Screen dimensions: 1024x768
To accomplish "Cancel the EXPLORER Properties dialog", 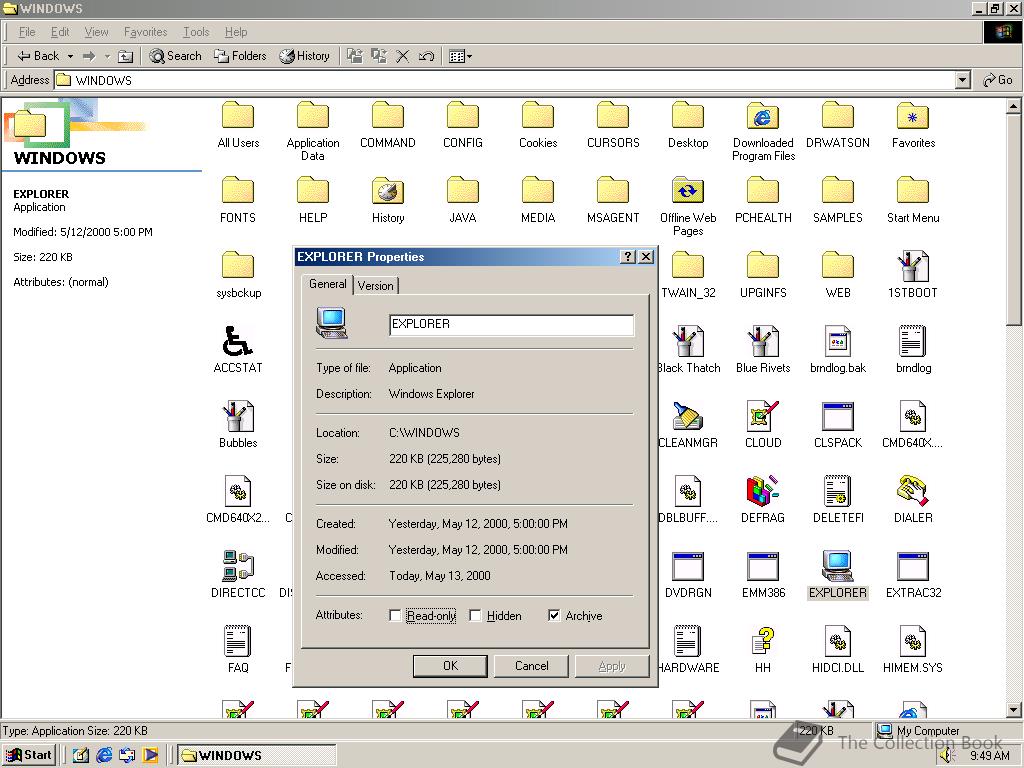I will click(530, 665).
